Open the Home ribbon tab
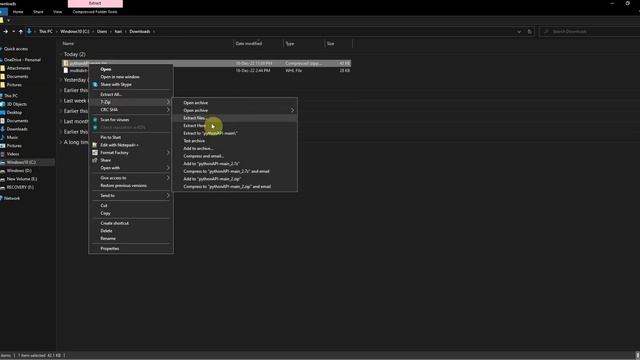Image resolution: width=640 pixels, height=360 pixels. tap(18, 12)
